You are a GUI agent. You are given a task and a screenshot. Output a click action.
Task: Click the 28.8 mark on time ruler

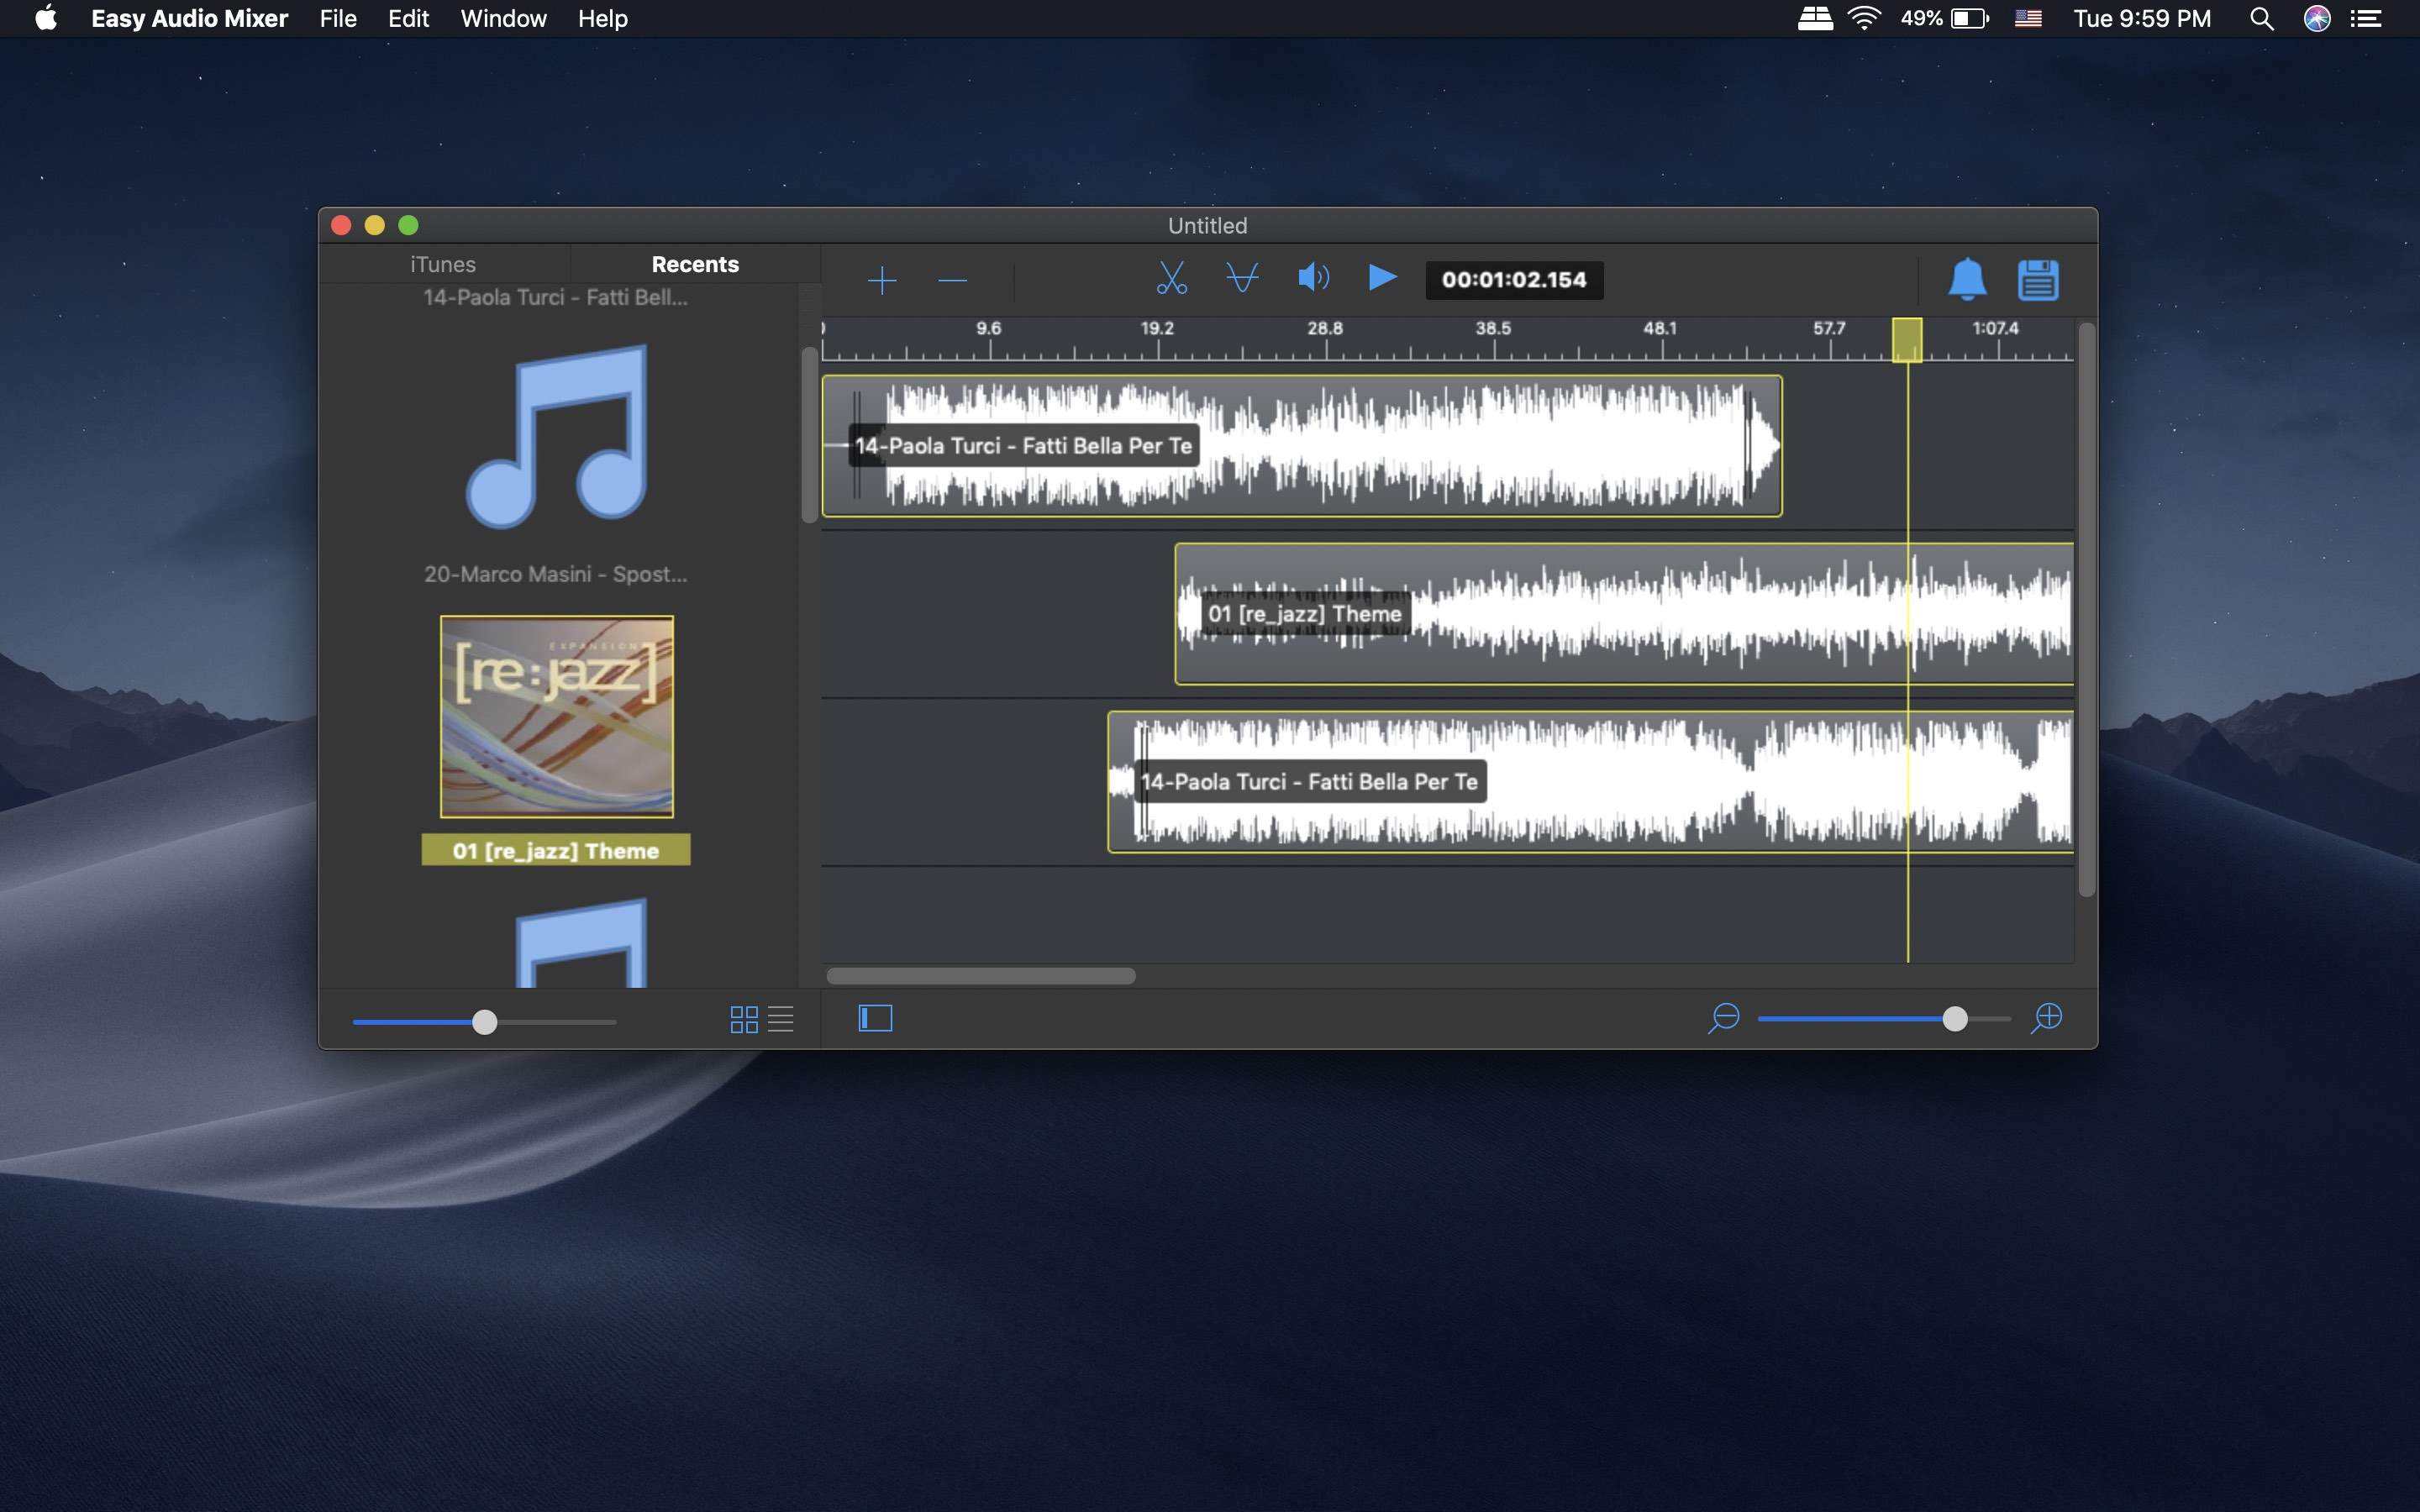click(1324, 329)
